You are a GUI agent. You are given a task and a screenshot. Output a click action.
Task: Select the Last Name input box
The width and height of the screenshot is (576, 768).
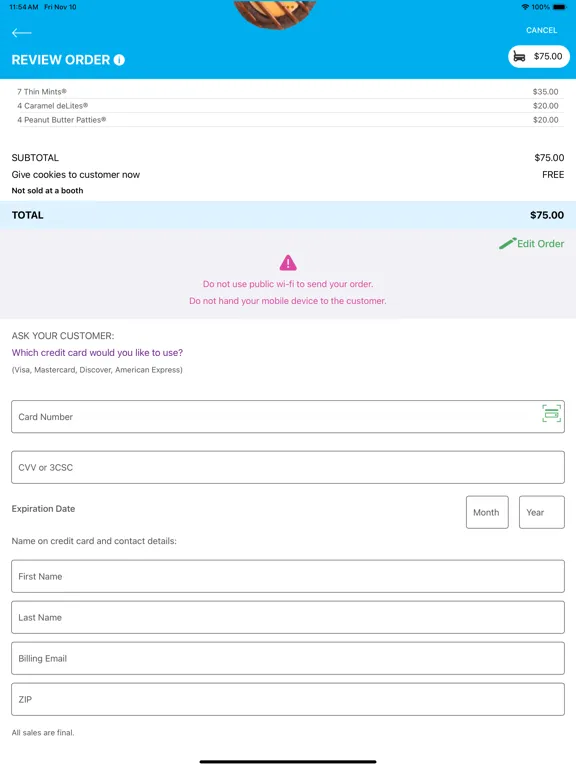click(288, 618)
